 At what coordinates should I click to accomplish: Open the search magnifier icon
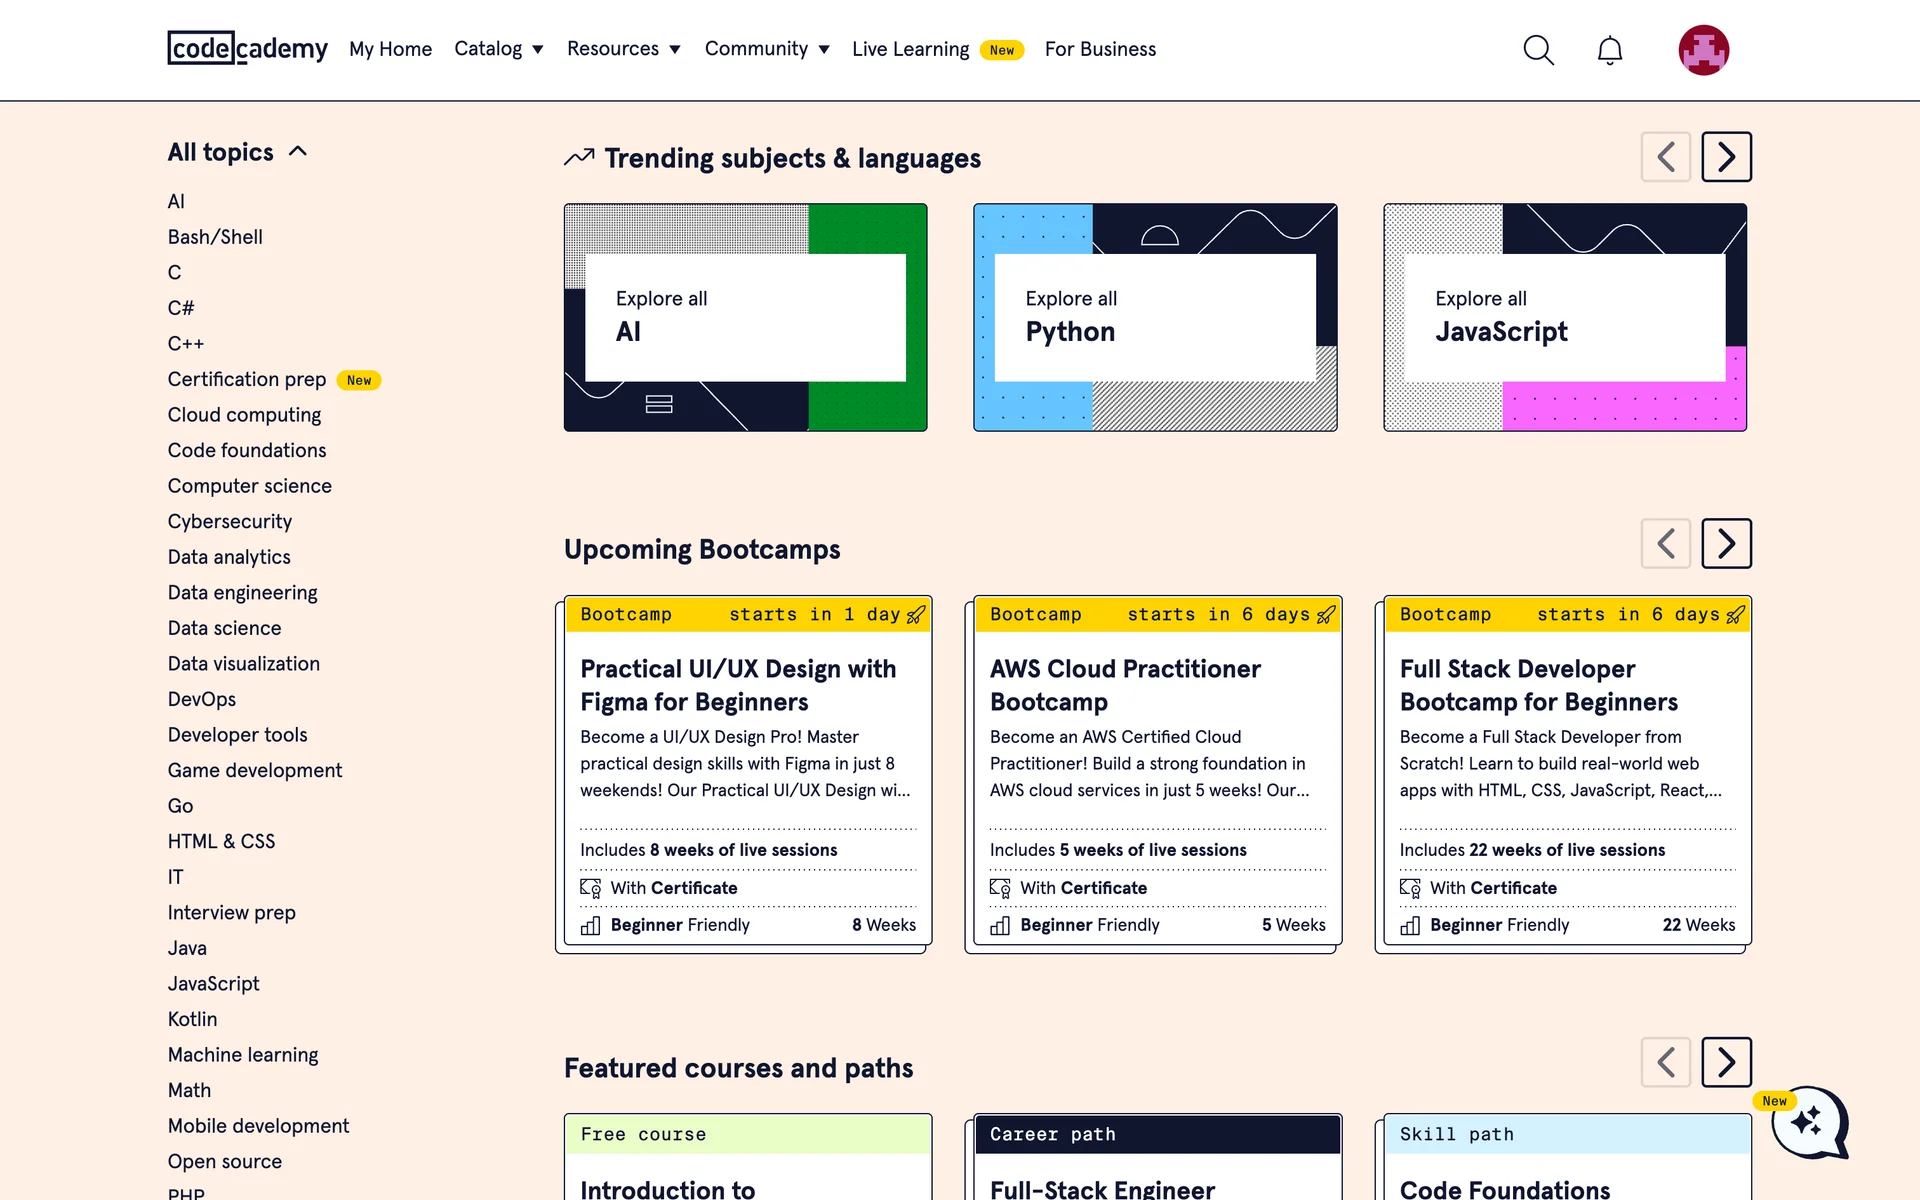tap(1538, 50)
